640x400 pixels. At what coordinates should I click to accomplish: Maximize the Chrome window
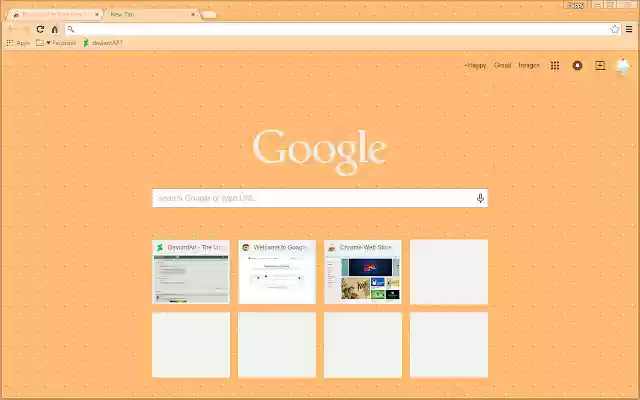(x=610, y=5)
